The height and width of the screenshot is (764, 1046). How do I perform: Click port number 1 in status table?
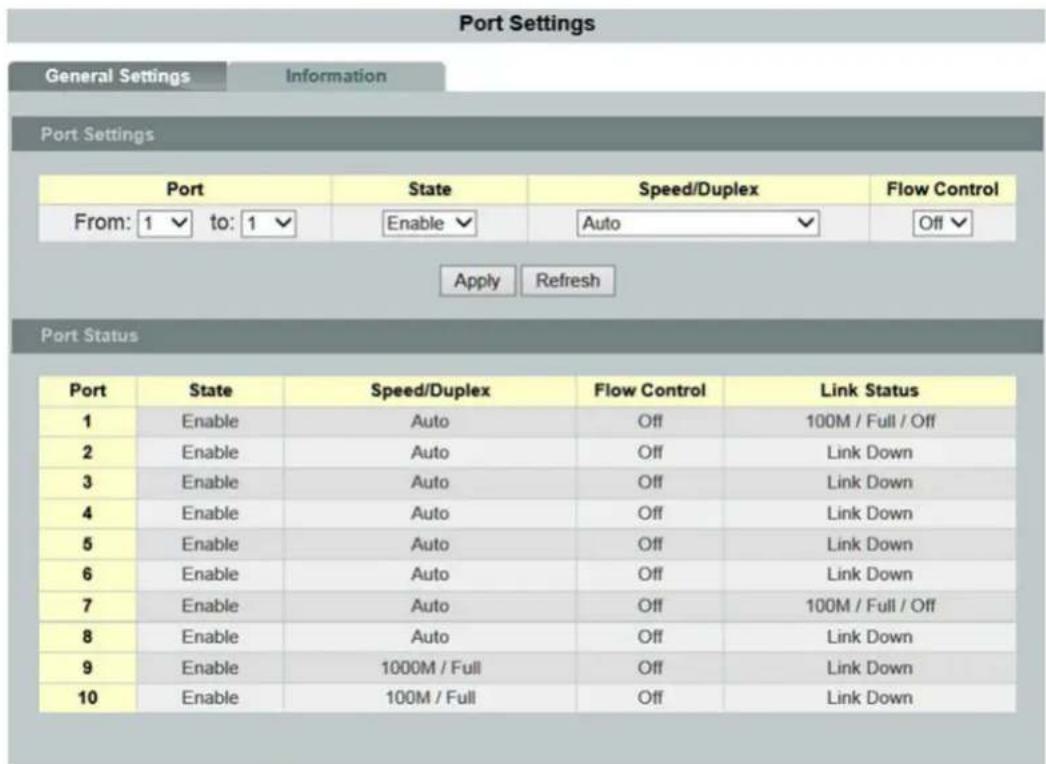pos(87,422)
